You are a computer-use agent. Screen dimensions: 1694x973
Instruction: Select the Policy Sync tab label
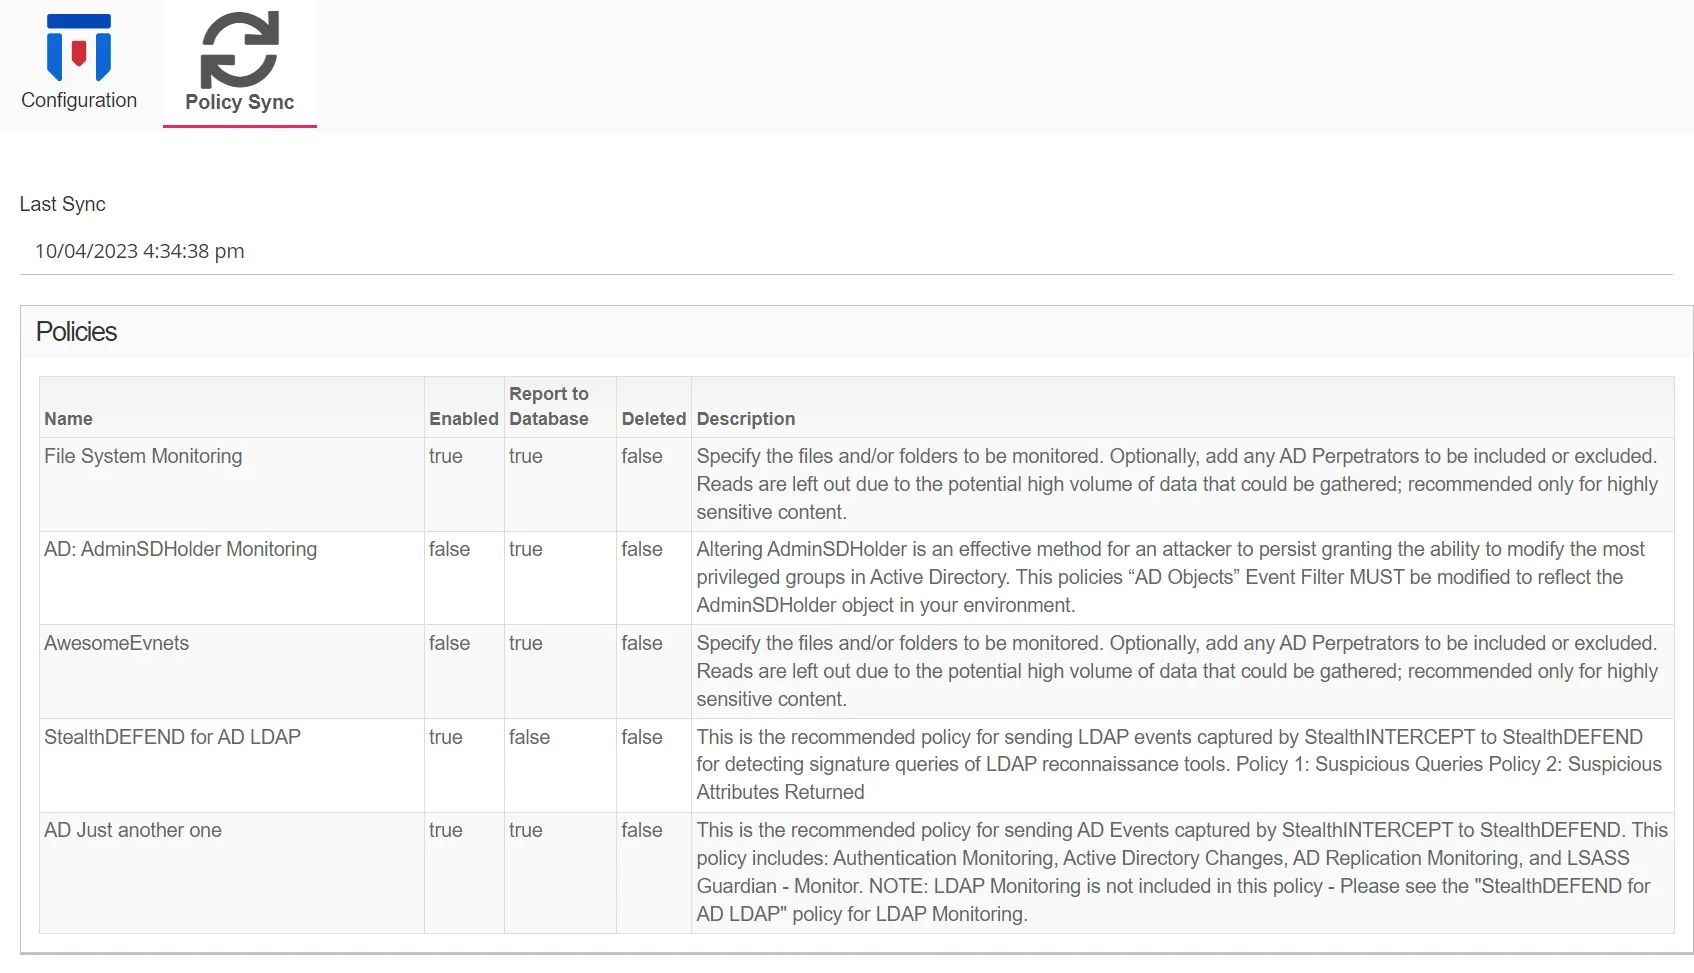pos(240,102)
